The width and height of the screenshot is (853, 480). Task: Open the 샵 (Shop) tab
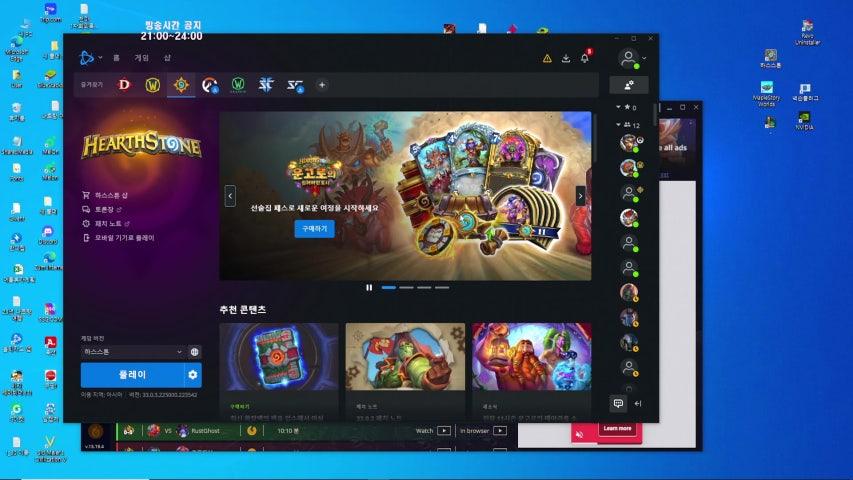(167, 58)
